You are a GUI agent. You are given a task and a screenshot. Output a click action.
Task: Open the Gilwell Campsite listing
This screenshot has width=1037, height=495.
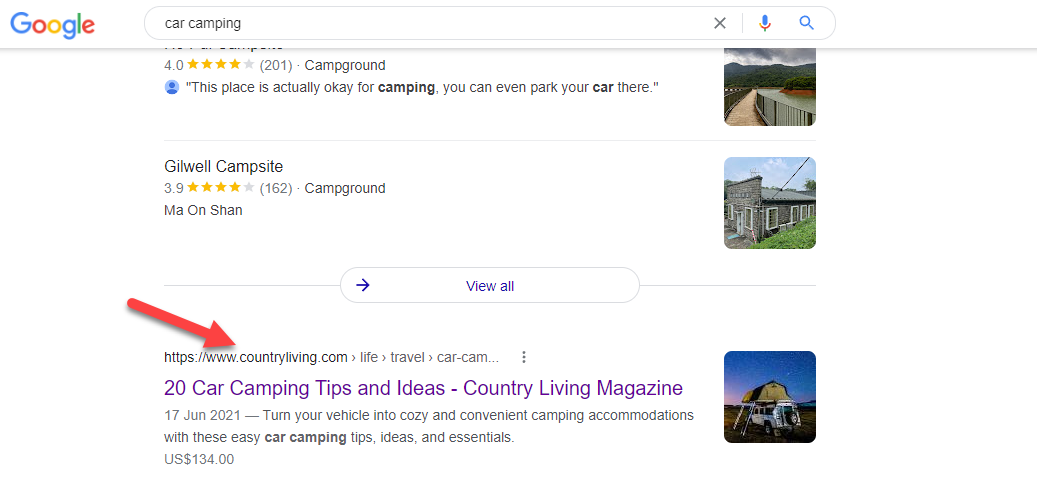pyautogui.click(x=224, y=166)
